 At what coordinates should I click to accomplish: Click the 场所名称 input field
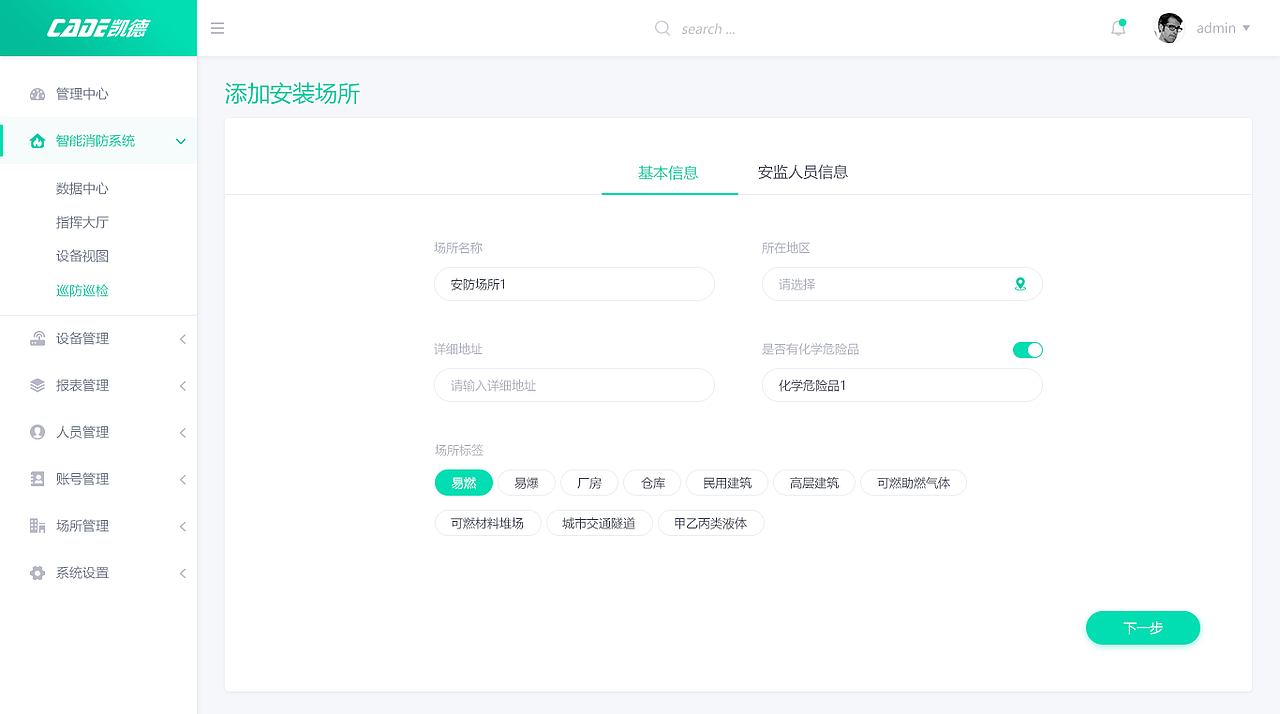coord(574,284)
